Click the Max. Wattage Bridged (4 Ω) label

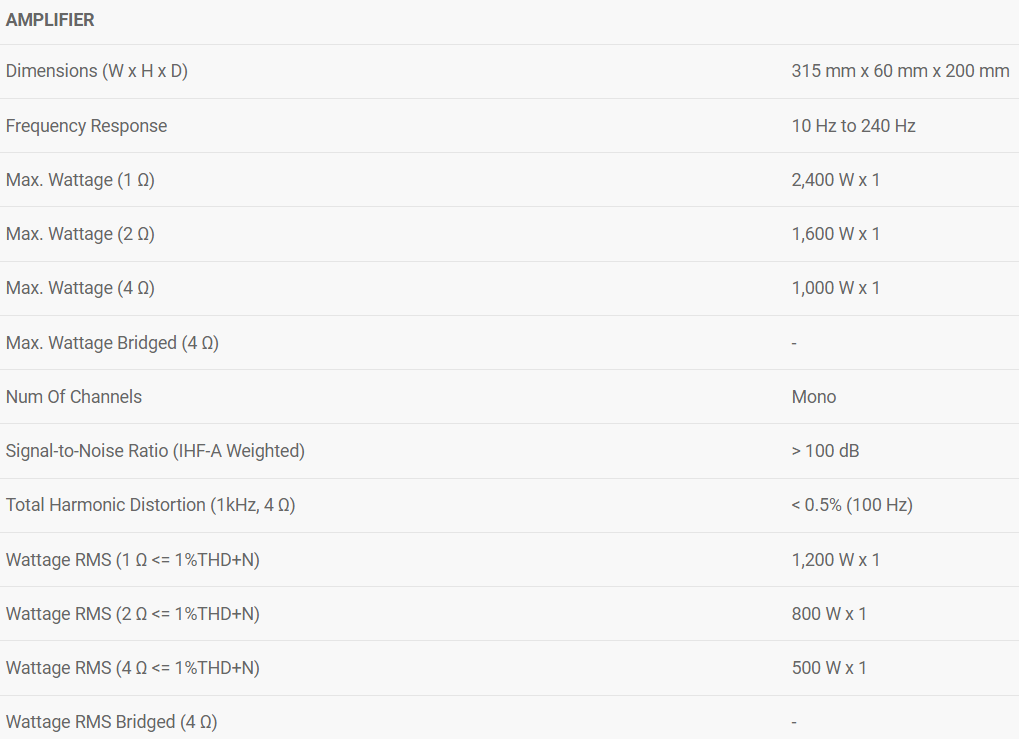(112, 343)
